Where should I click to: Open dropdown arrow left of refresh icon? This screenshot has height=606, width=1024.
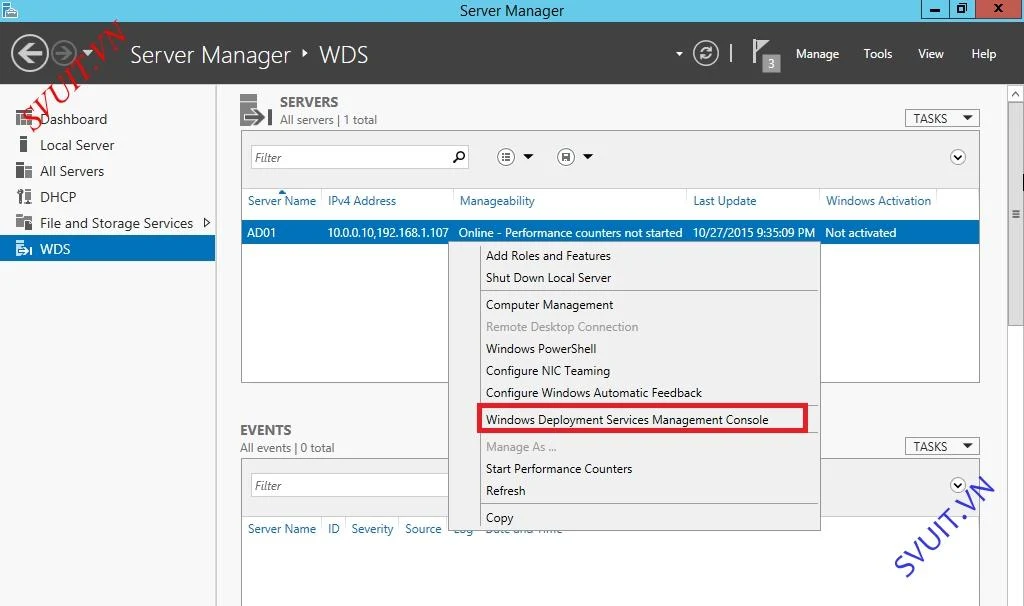pos(679,54)
